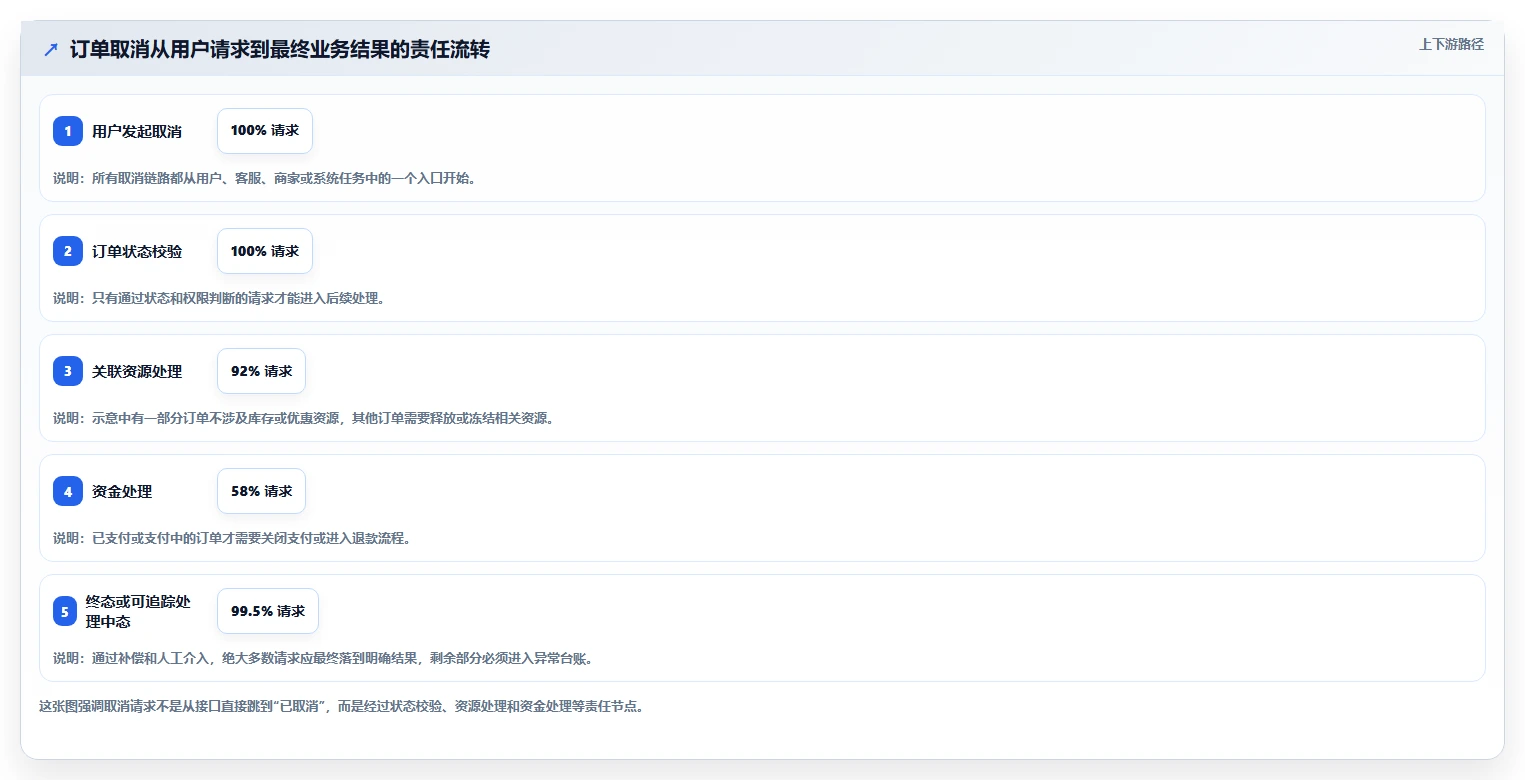Click the step 4 number badge
1525x780 pixels.
(68, 491)
